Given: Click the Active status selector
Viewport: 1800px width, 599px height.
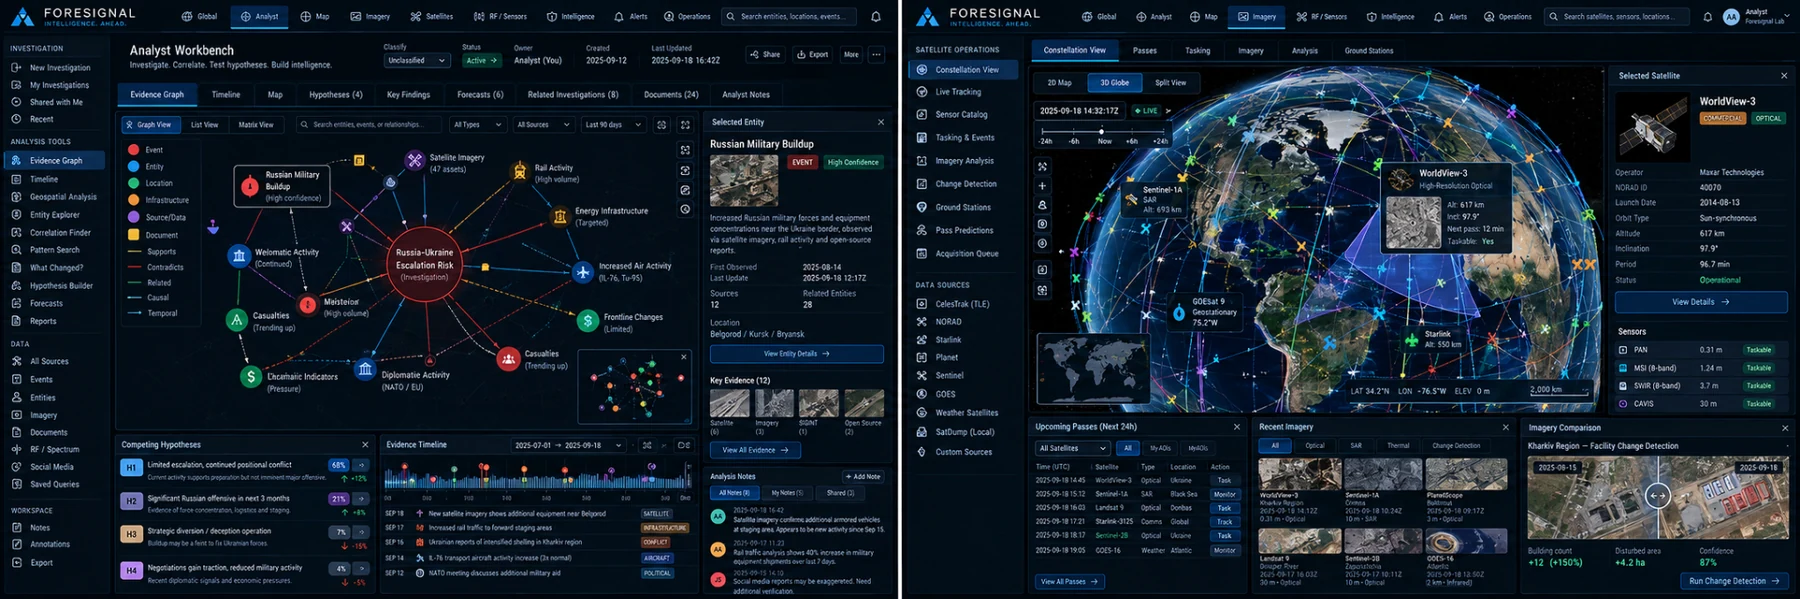Looking at the screenshot, I should point(481,60).
